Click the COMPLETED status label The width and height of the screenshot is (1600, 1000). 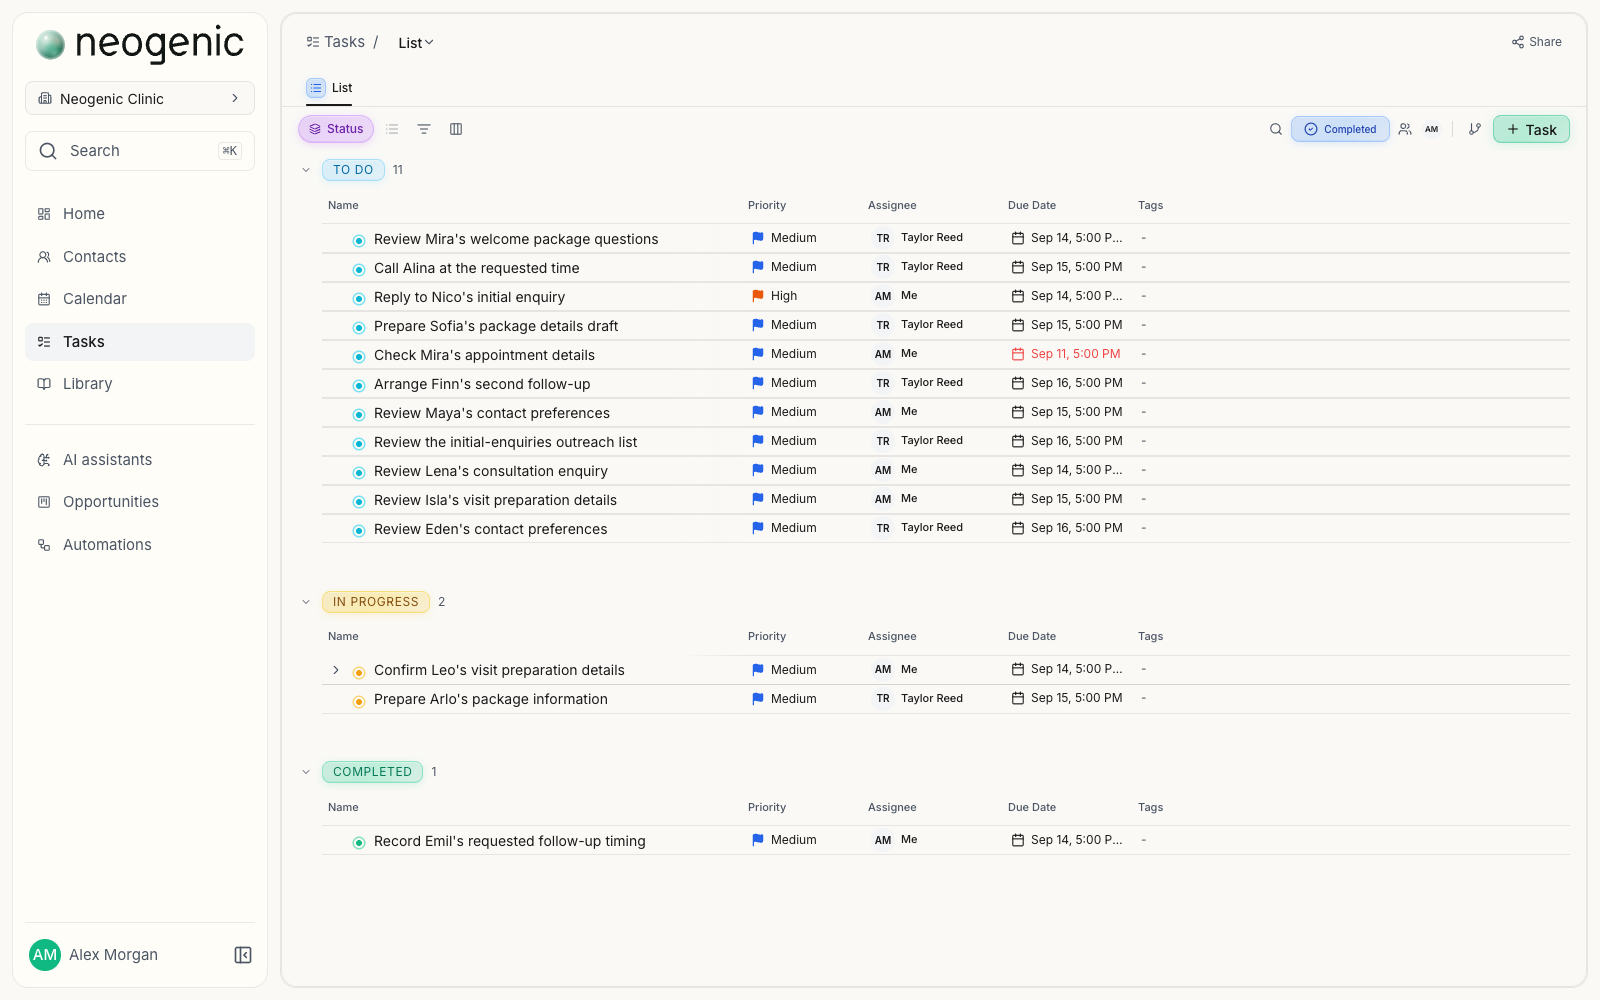372,772
